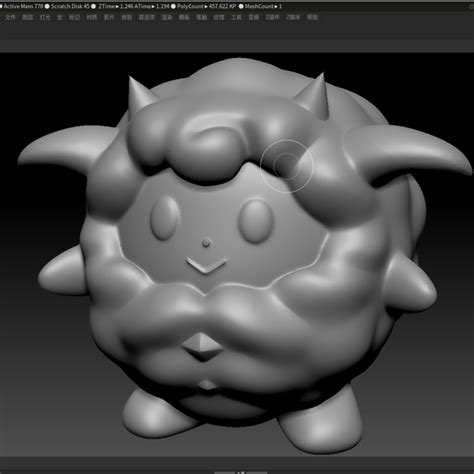This screenshot has width=474, height=474.
Task: Open the 首选项 (Preferences) menu
Action: click(x=147, y=17)
